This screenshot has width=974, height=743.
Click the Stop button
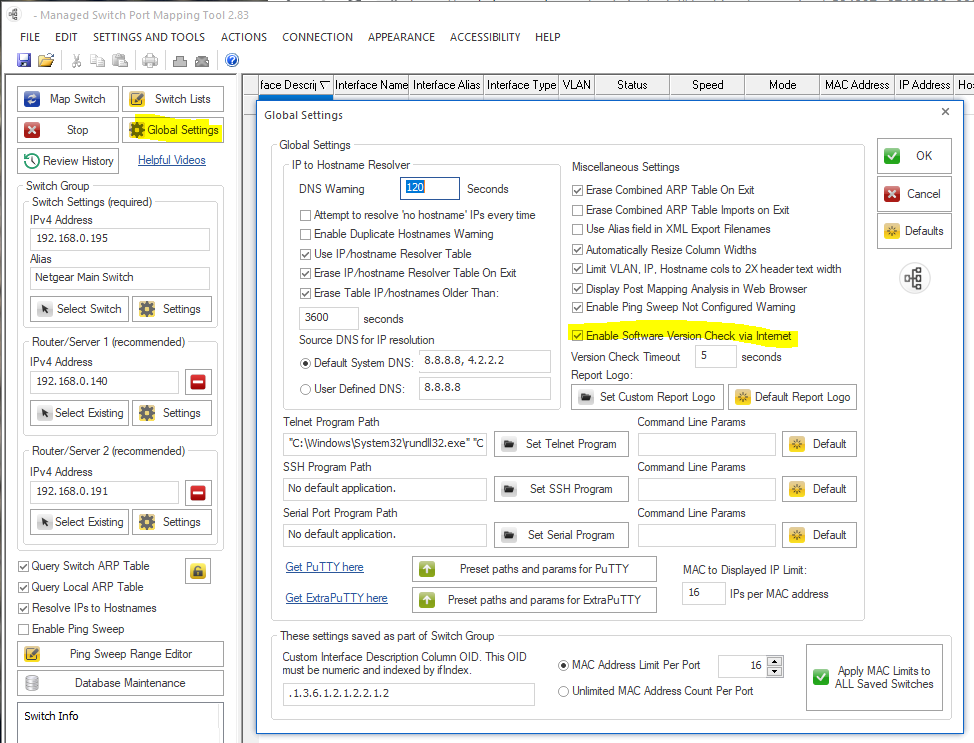(x=68, y=130)
